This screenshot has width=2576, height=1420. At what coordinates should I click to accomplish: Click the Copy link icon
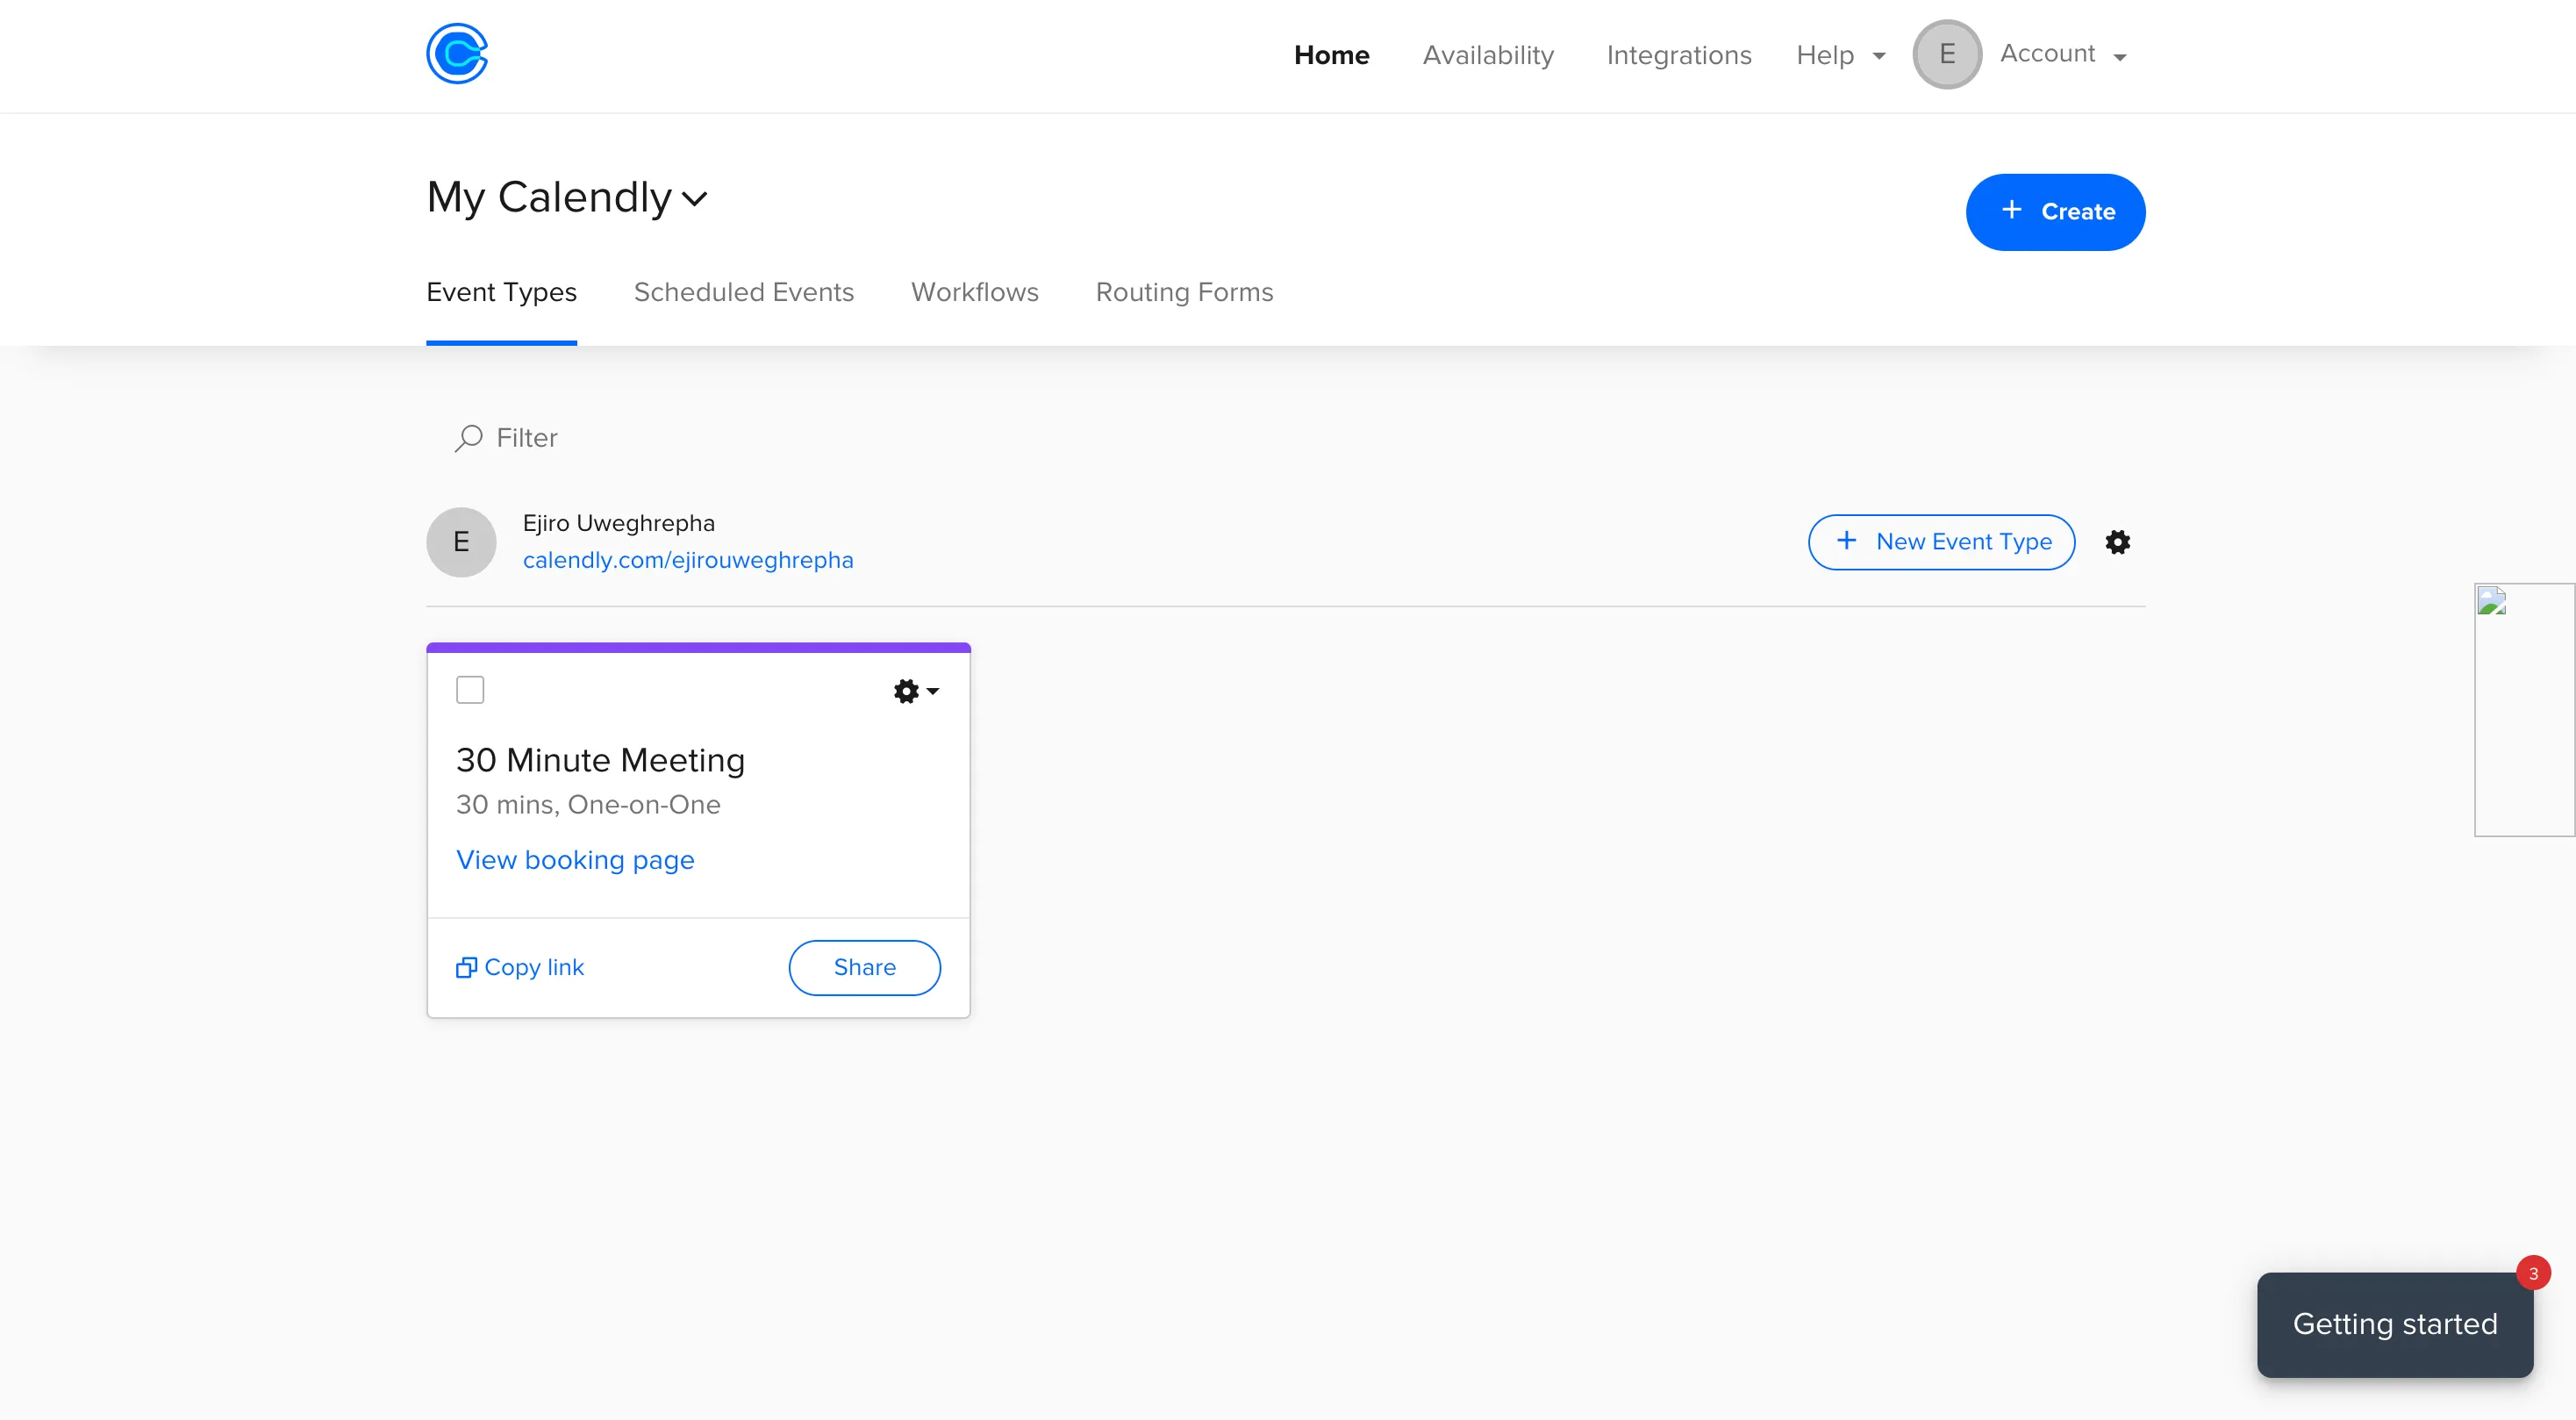(466, 967)
